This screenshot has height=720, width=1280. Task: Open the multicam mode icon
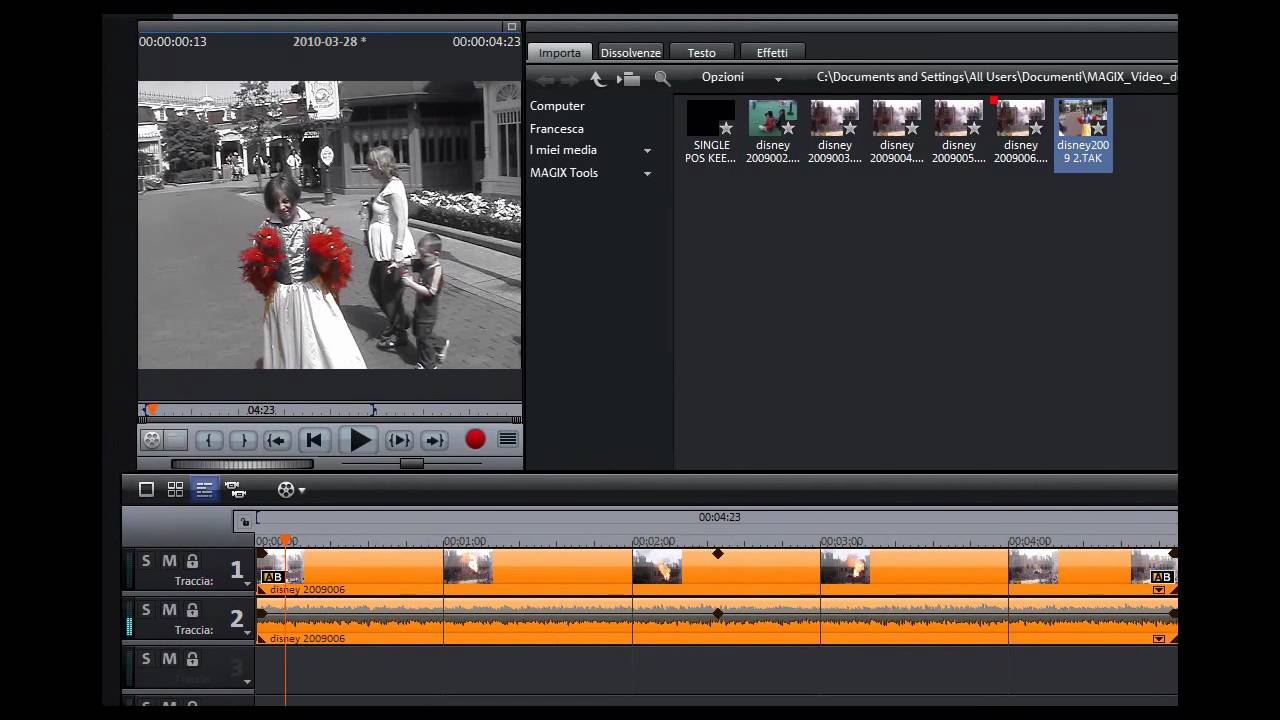coord(236,489)
